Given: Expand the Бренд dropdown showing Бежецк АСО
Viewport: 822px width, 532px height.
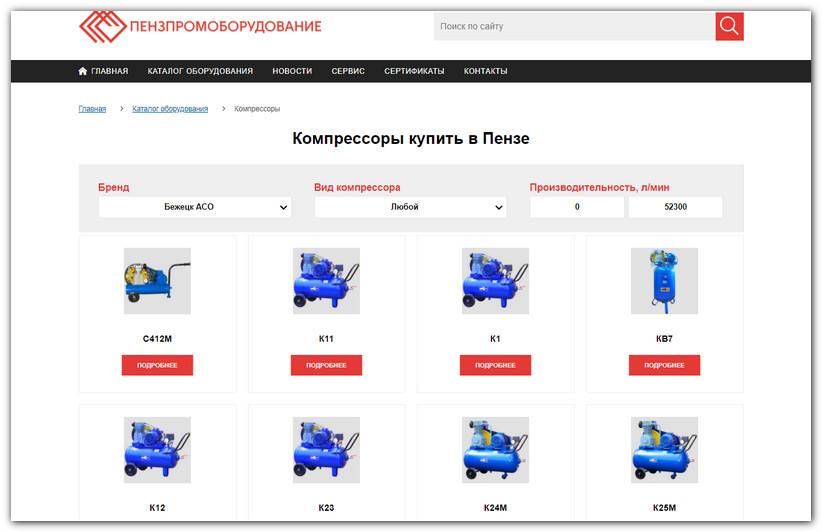Looking at the screenshot, I should 194,207.
